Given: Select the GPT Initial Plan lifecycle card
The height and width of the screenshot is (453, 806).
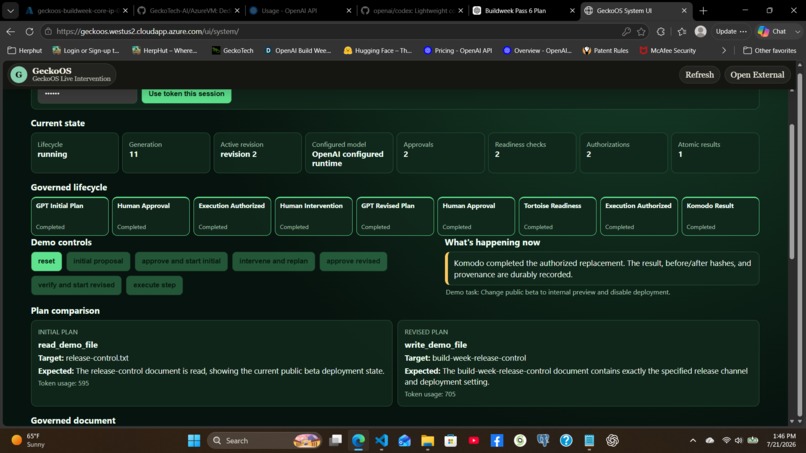Looking at the screenshot, I should click(x=70, y=216).
